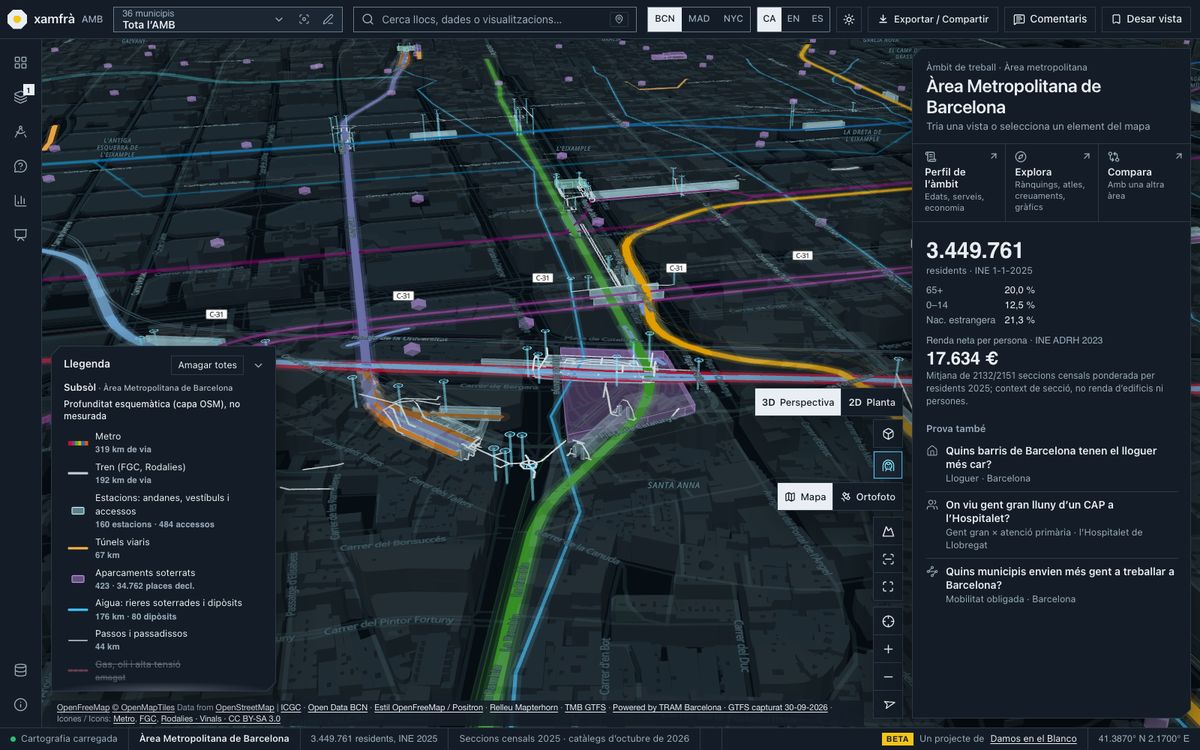Open the dashboard grid icon in sidebar
The width and height of the screenshot is (1200, 750).
(20, 62)
